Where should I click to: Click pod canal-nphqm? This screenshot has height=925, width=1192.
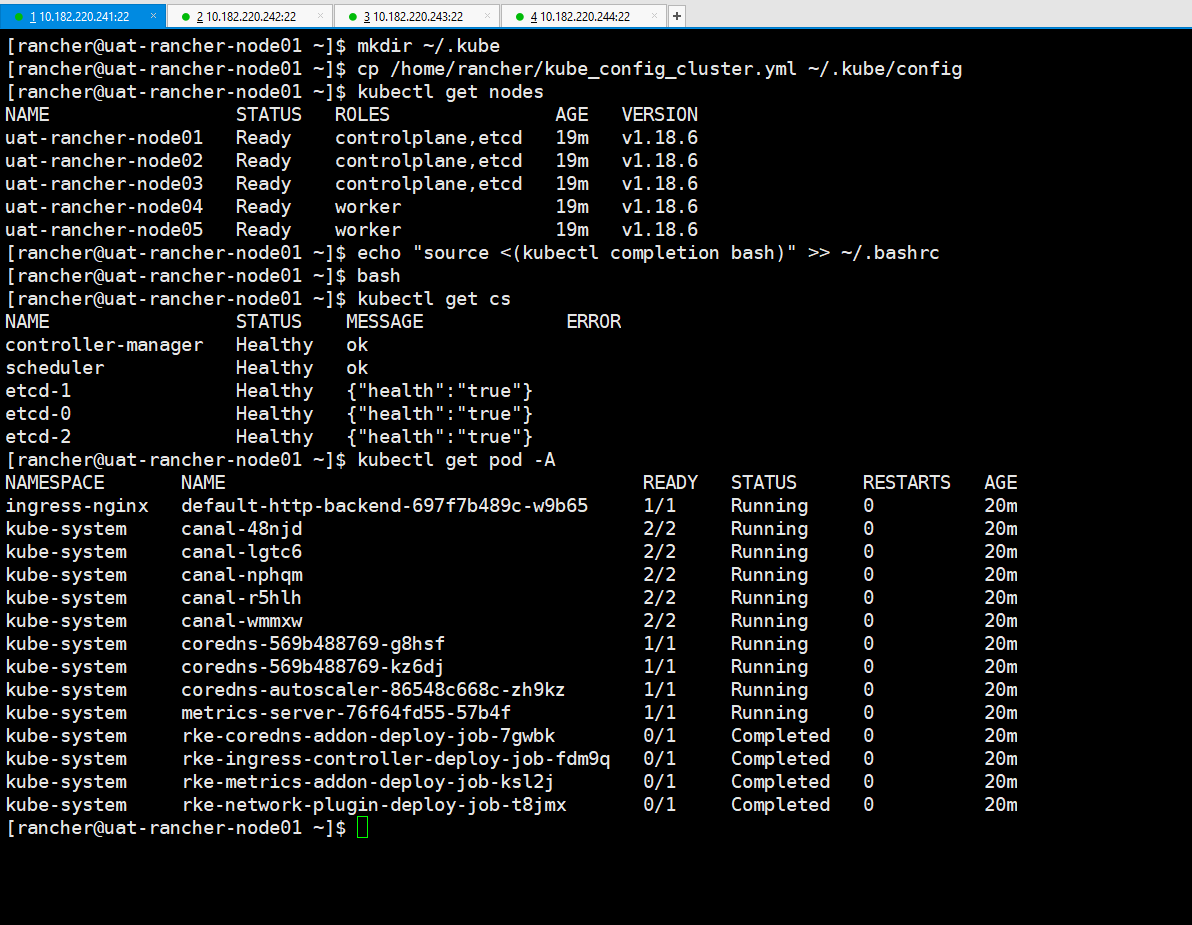[241, 575]
